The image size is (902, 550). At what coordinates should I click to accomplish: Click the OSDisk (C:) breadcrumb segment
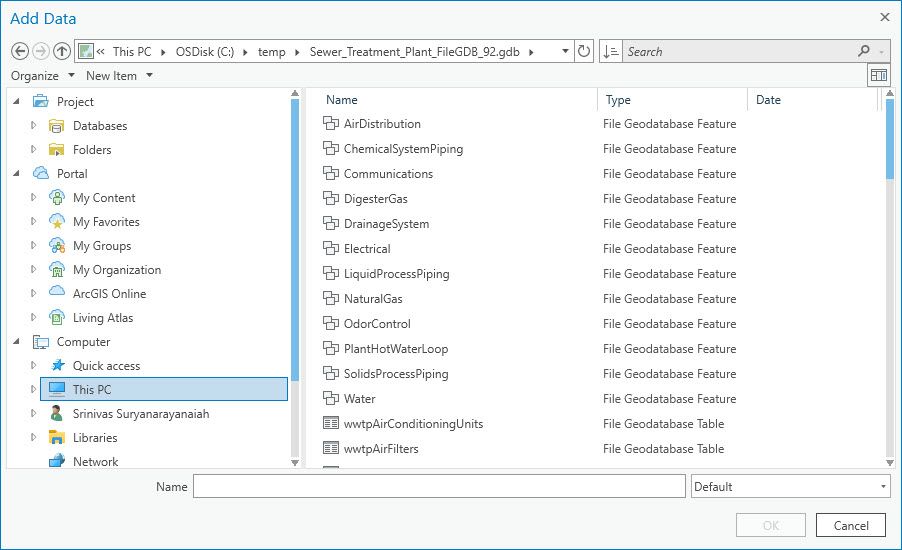205,52
